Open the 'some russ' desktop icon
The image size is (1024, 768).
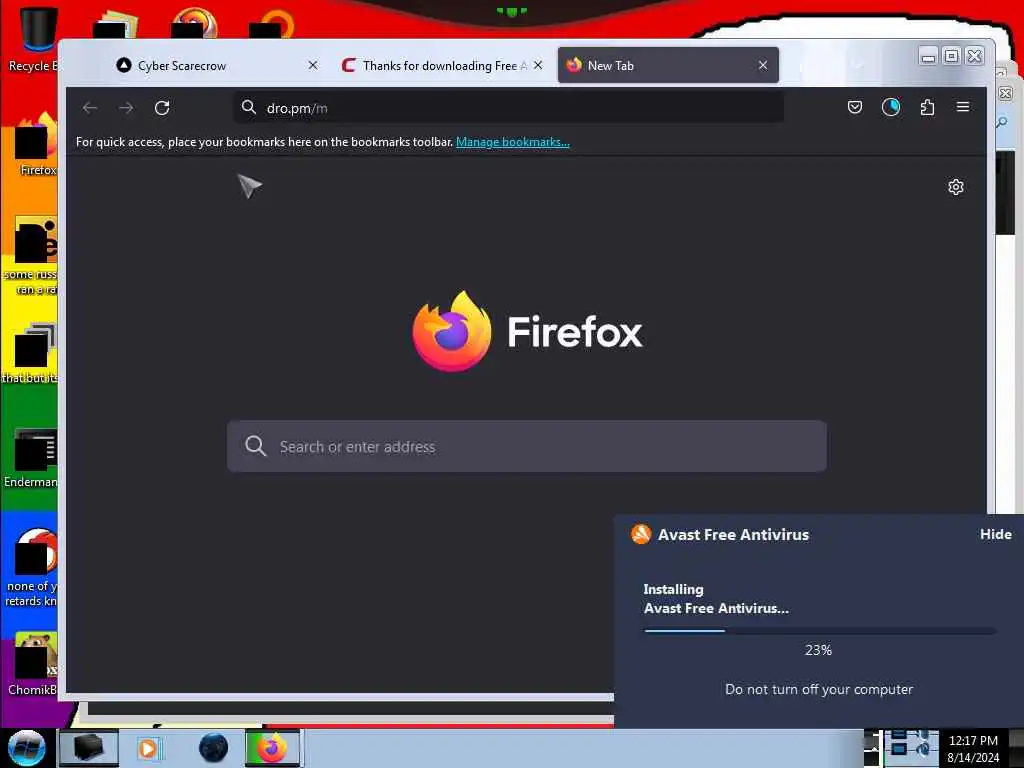tap(31, 256)
